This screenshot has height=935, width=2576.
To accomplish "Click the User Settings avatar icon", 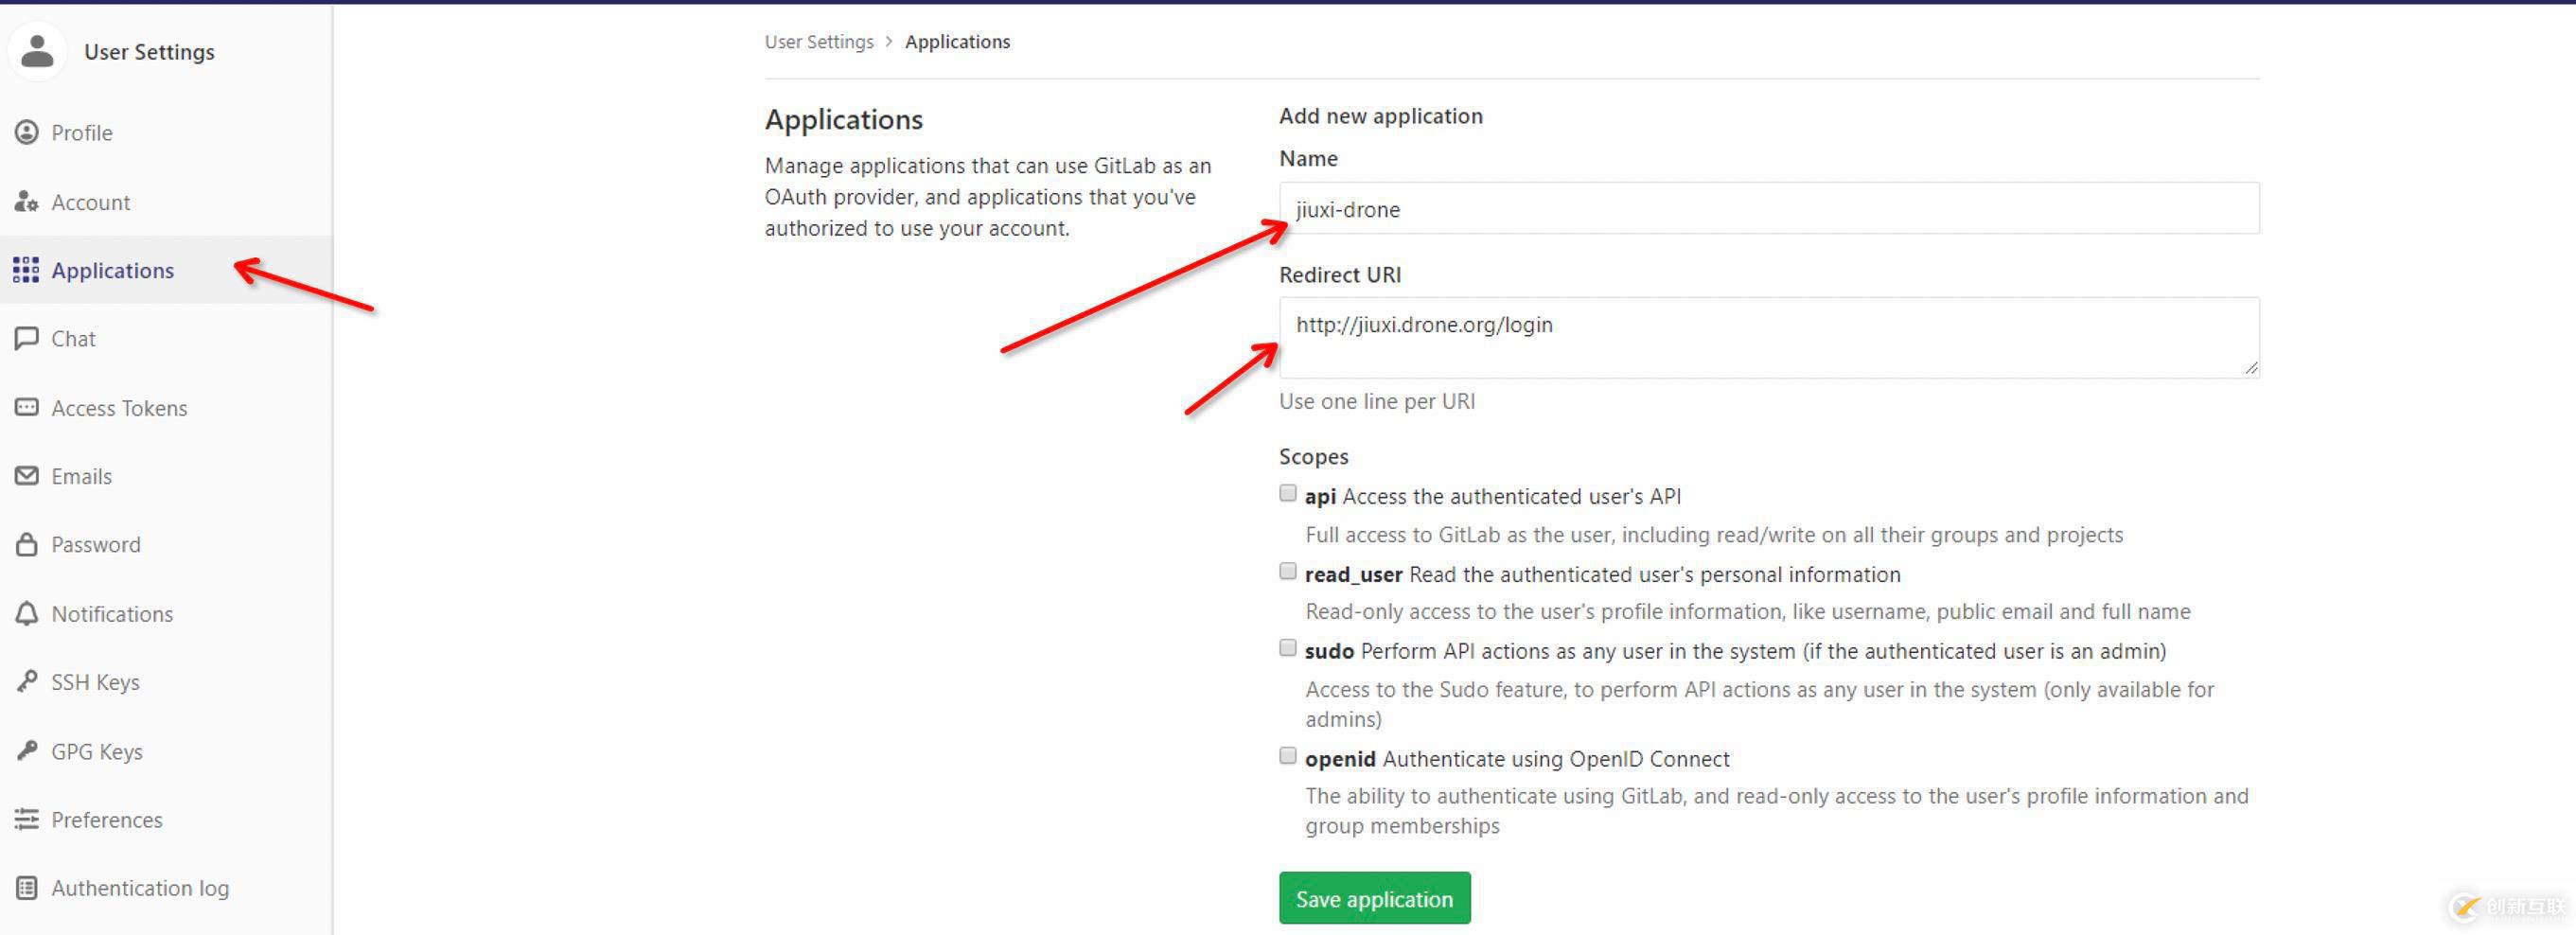I will 38,51.
